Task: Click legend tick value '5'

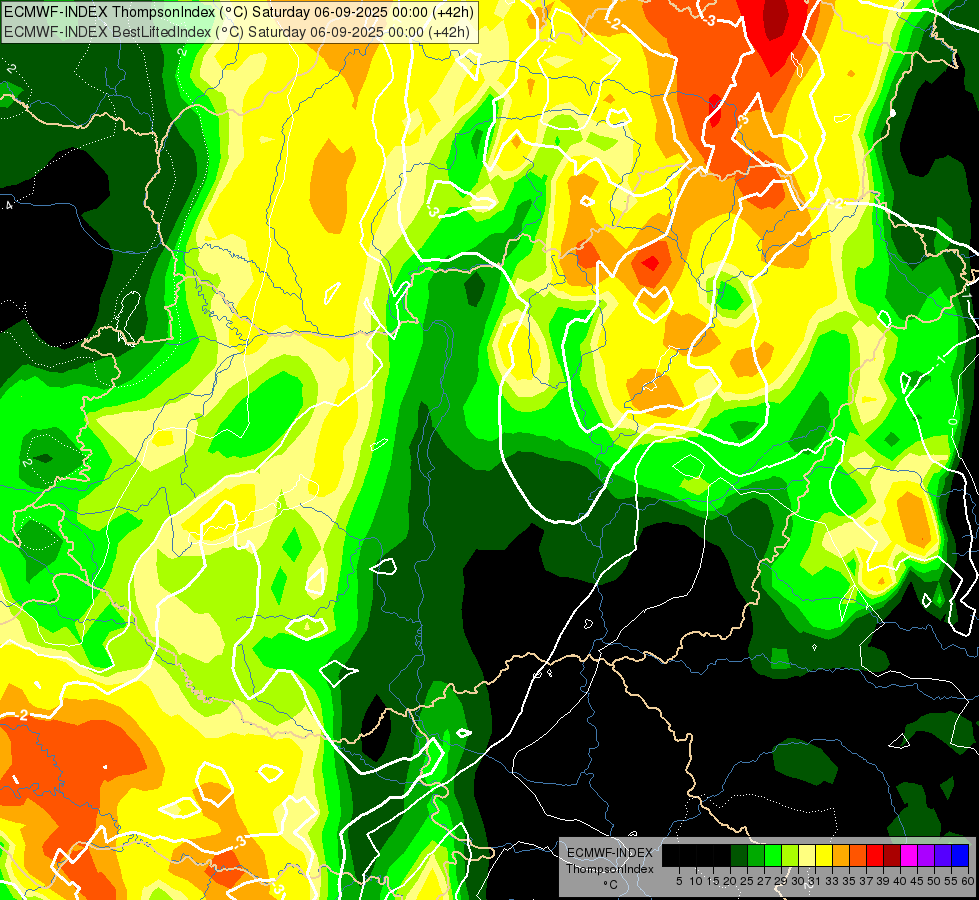Action: pyautogui.click(x=679, y=881)
